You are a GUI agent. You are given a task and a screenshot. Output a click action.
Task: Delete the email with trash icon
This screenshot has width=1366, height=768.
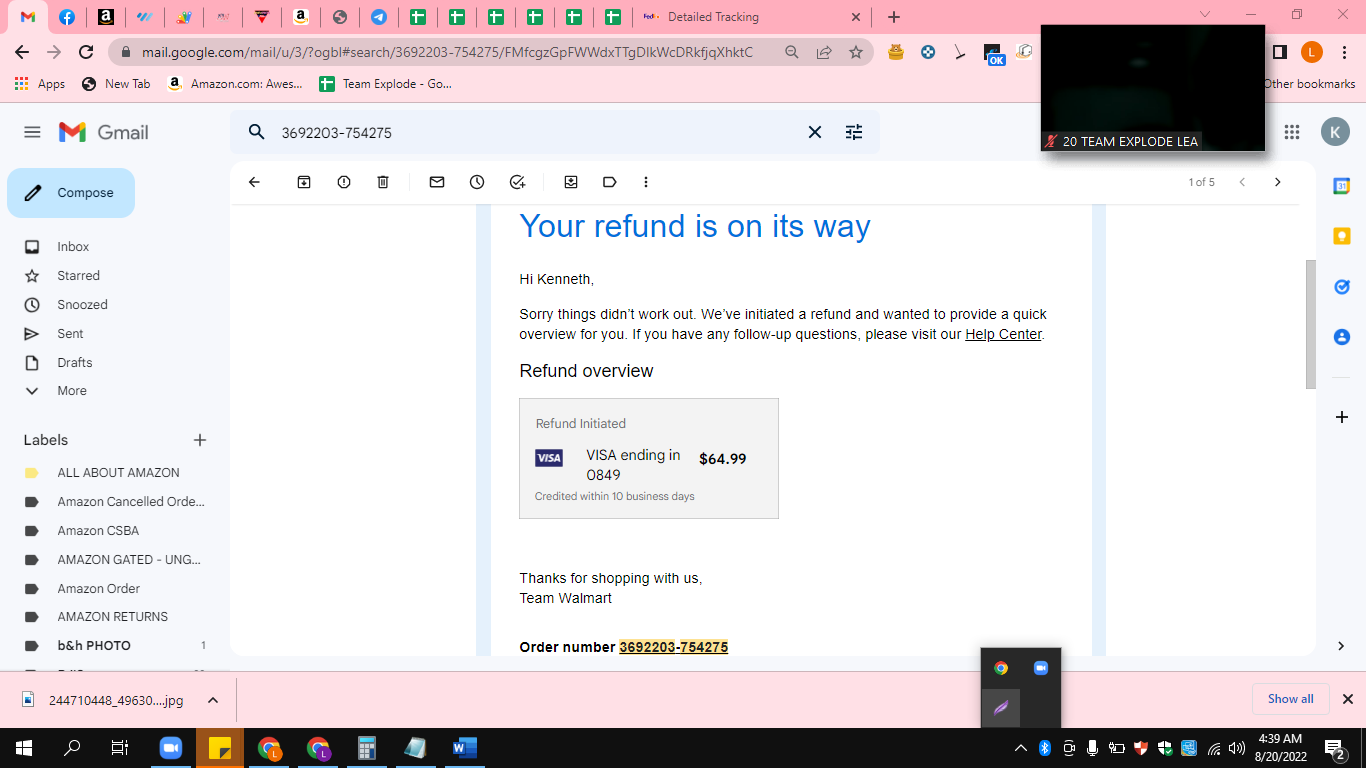click(x=383, y=182)
